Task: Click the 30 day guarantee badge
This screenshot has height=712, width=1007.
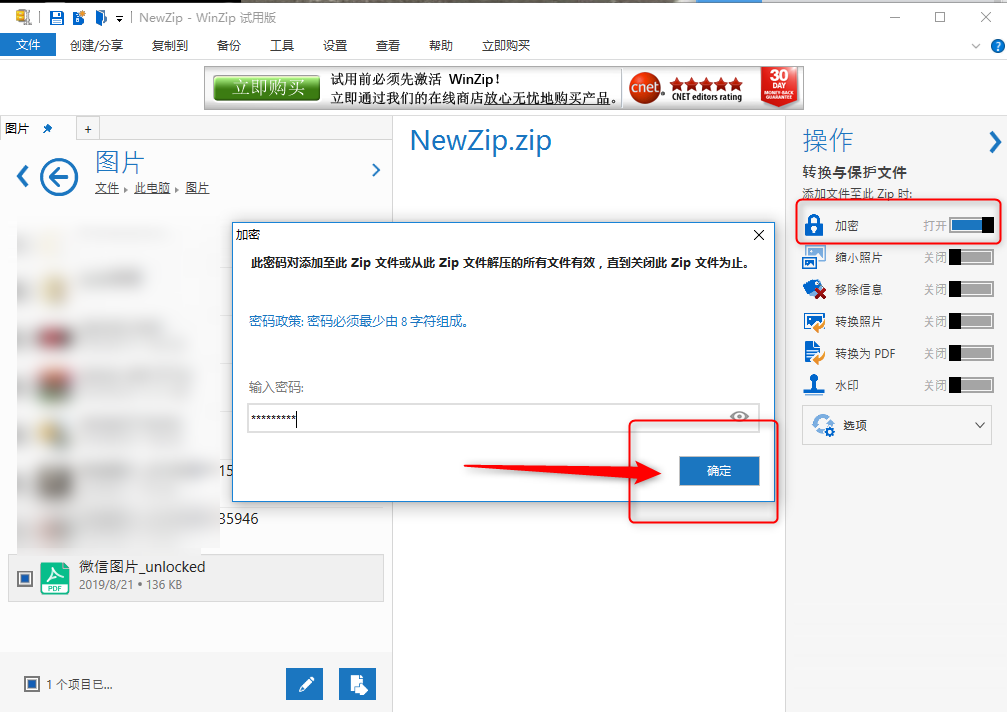Action: pos(779,86)
